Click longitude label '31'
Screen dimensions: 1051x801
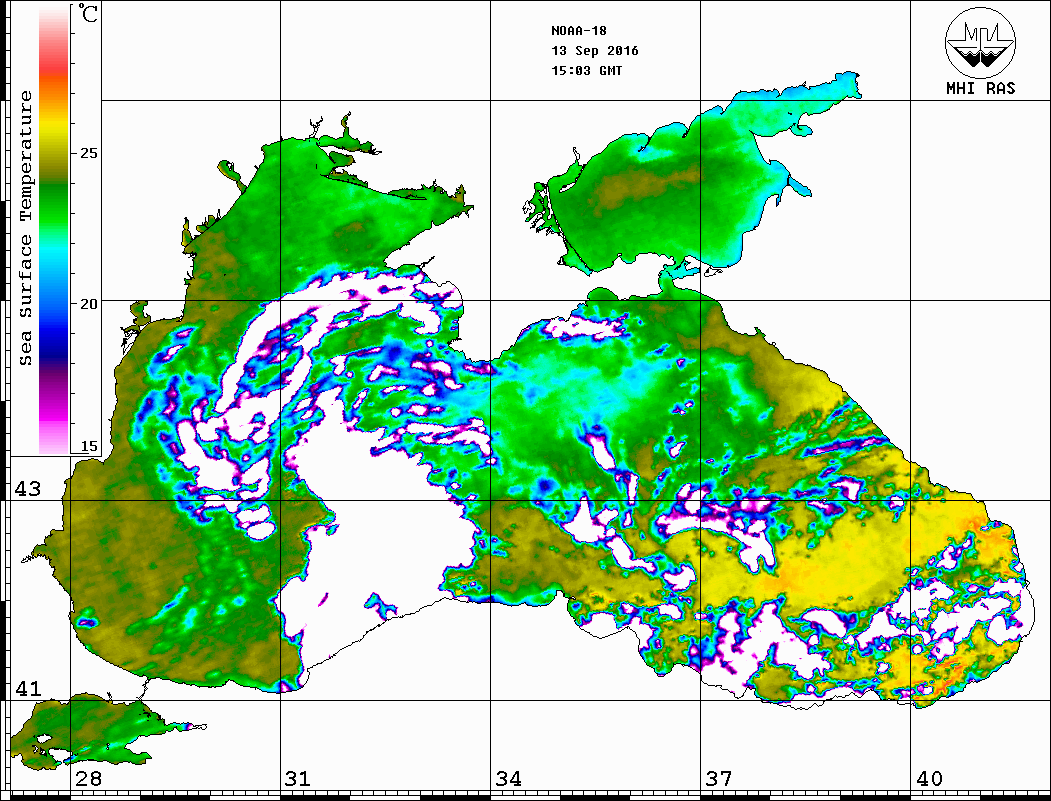[298, 779]
